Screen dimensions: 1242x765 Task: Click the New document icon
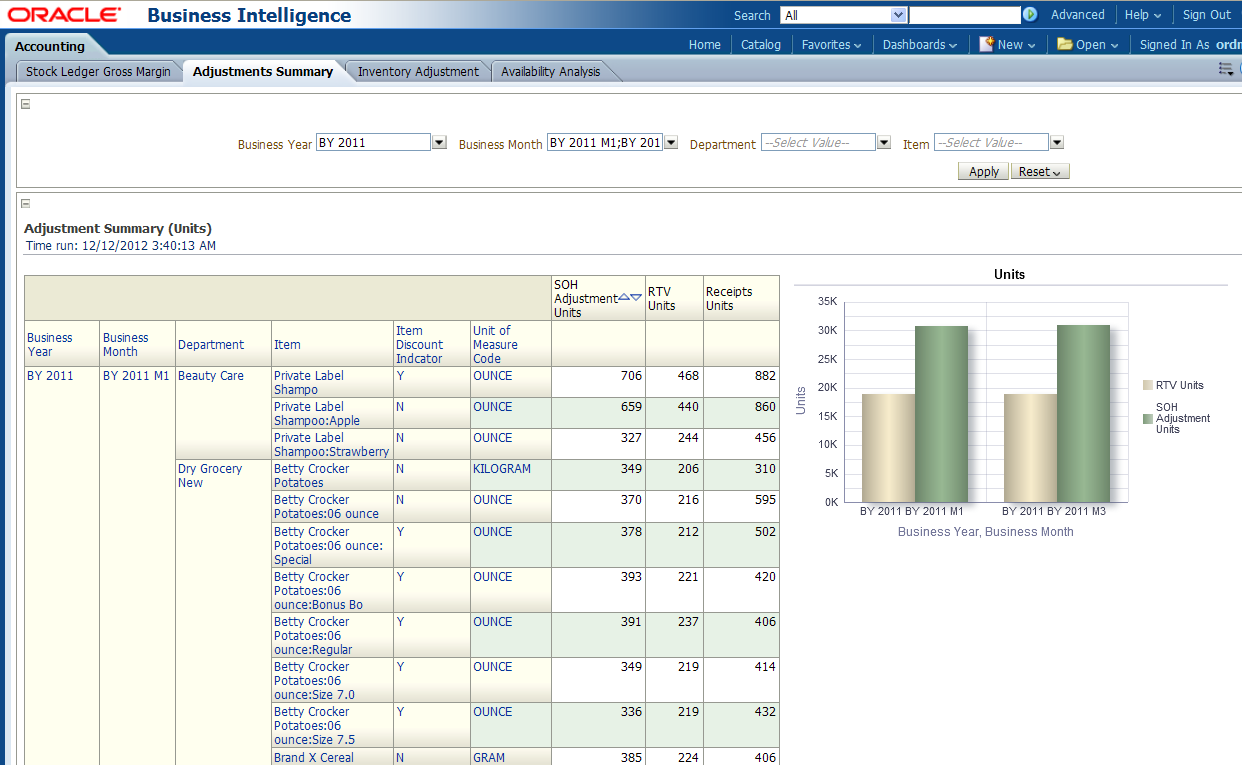pos(986,44)
